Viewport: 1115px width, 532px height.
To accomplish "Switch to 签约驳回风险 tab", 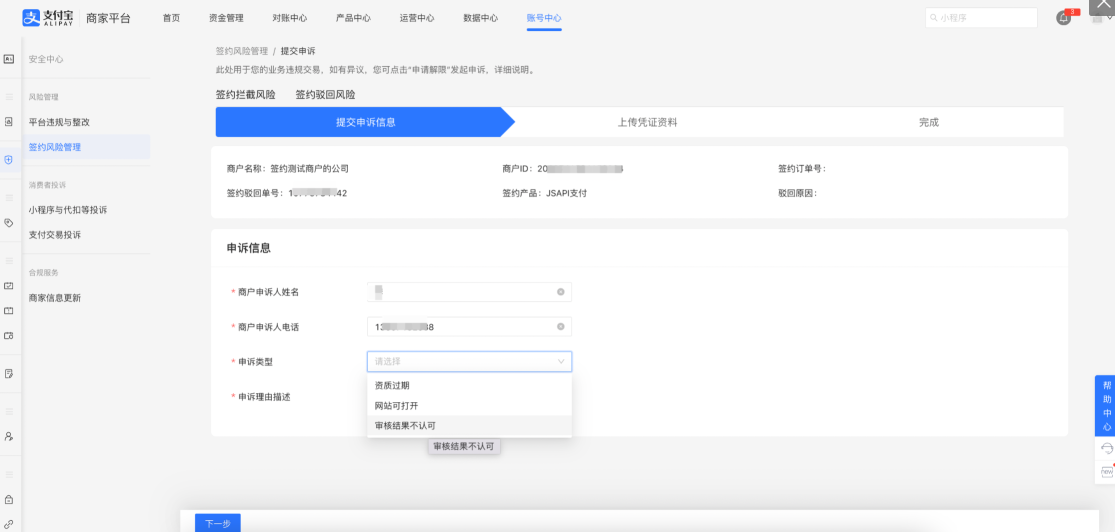I will [325, 95].
